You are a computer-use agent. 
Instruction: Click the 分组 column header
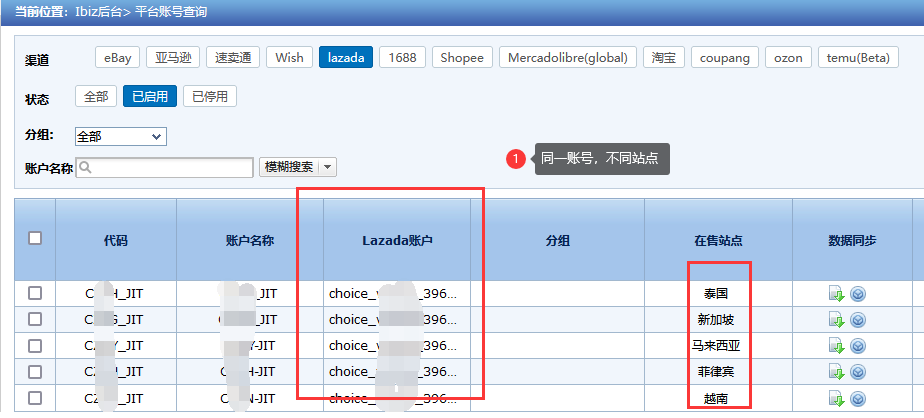(x=557, y=240)
